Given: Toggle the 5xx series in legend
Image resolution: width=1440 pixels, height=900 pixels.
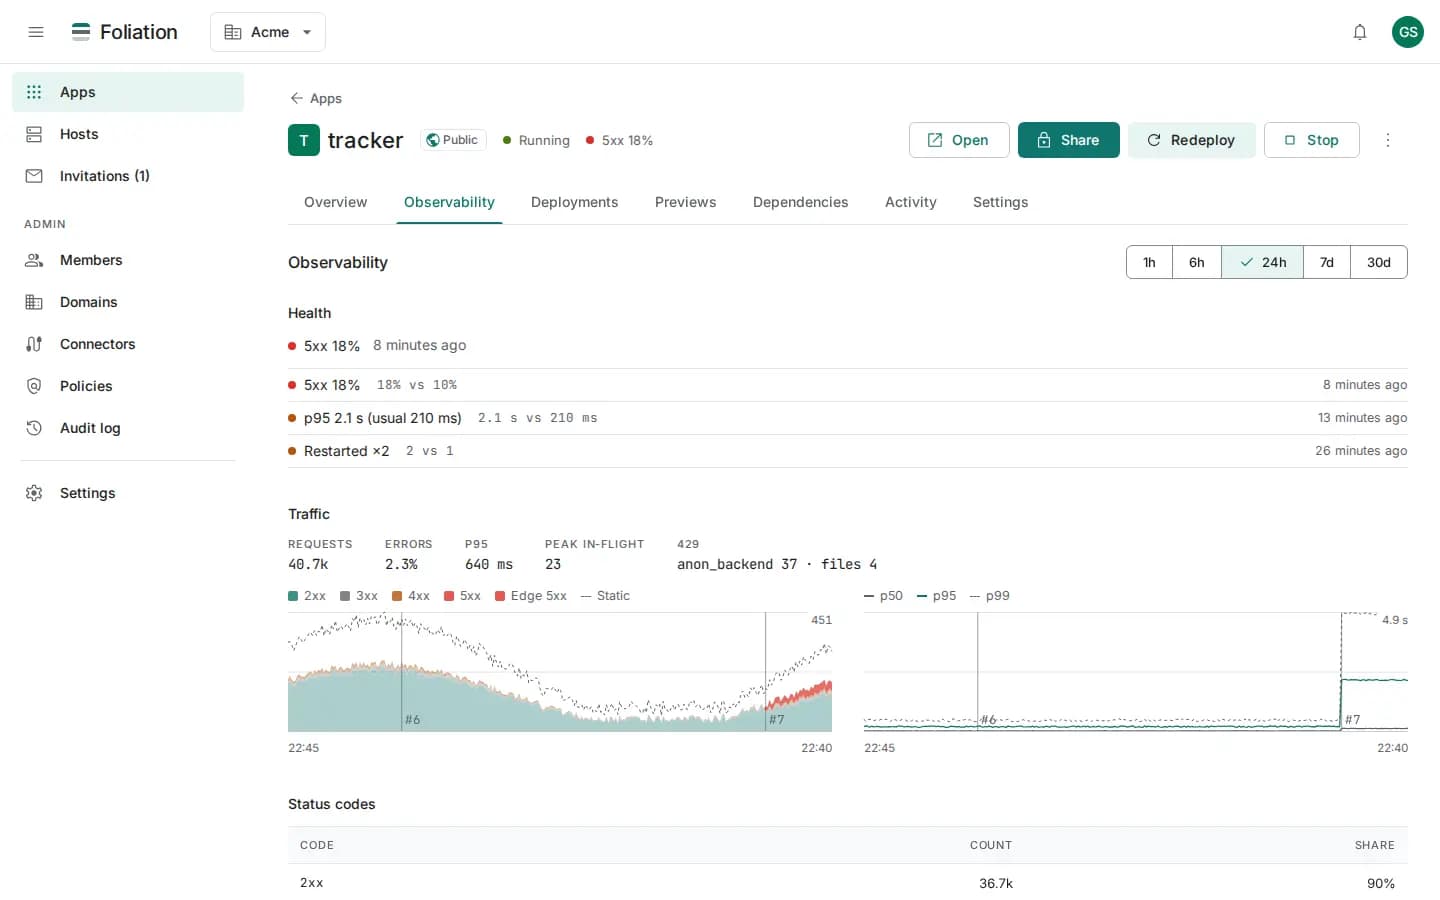Looking at the screenshot, I should point(463,596).
